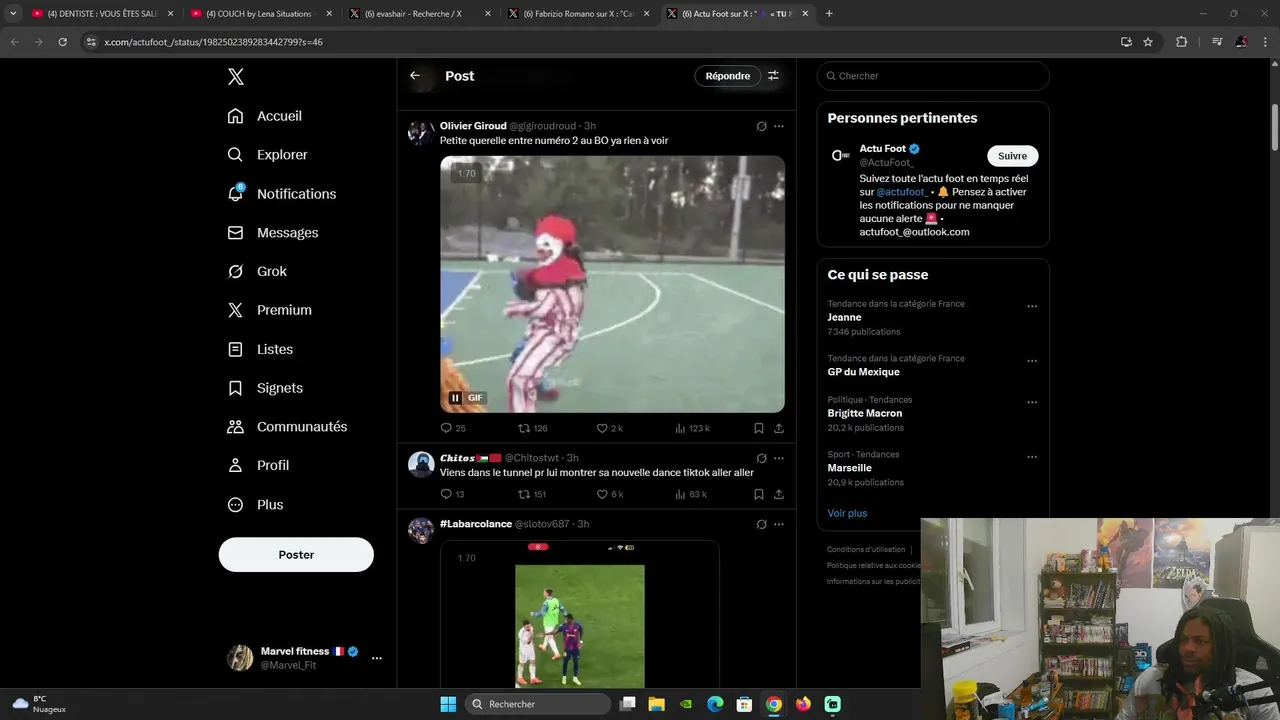Image resolution: width=1280 pixels, height=720 pixels.
Task: Open Firefox from the taskbar
Action: click(803, 704)
